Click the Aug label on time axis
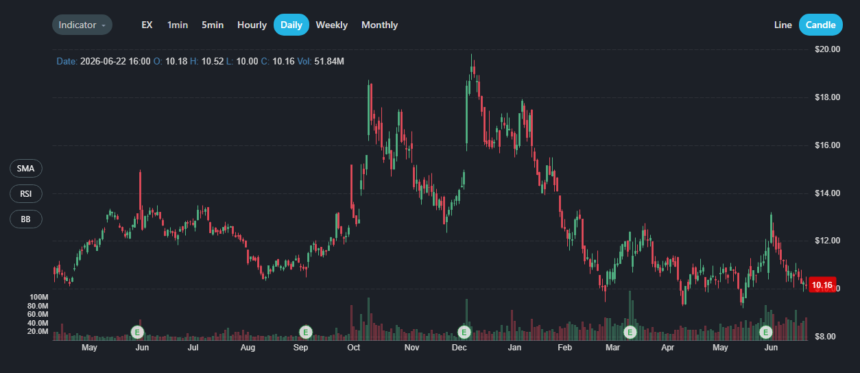 pyautogui.click(x=247, y=348)
